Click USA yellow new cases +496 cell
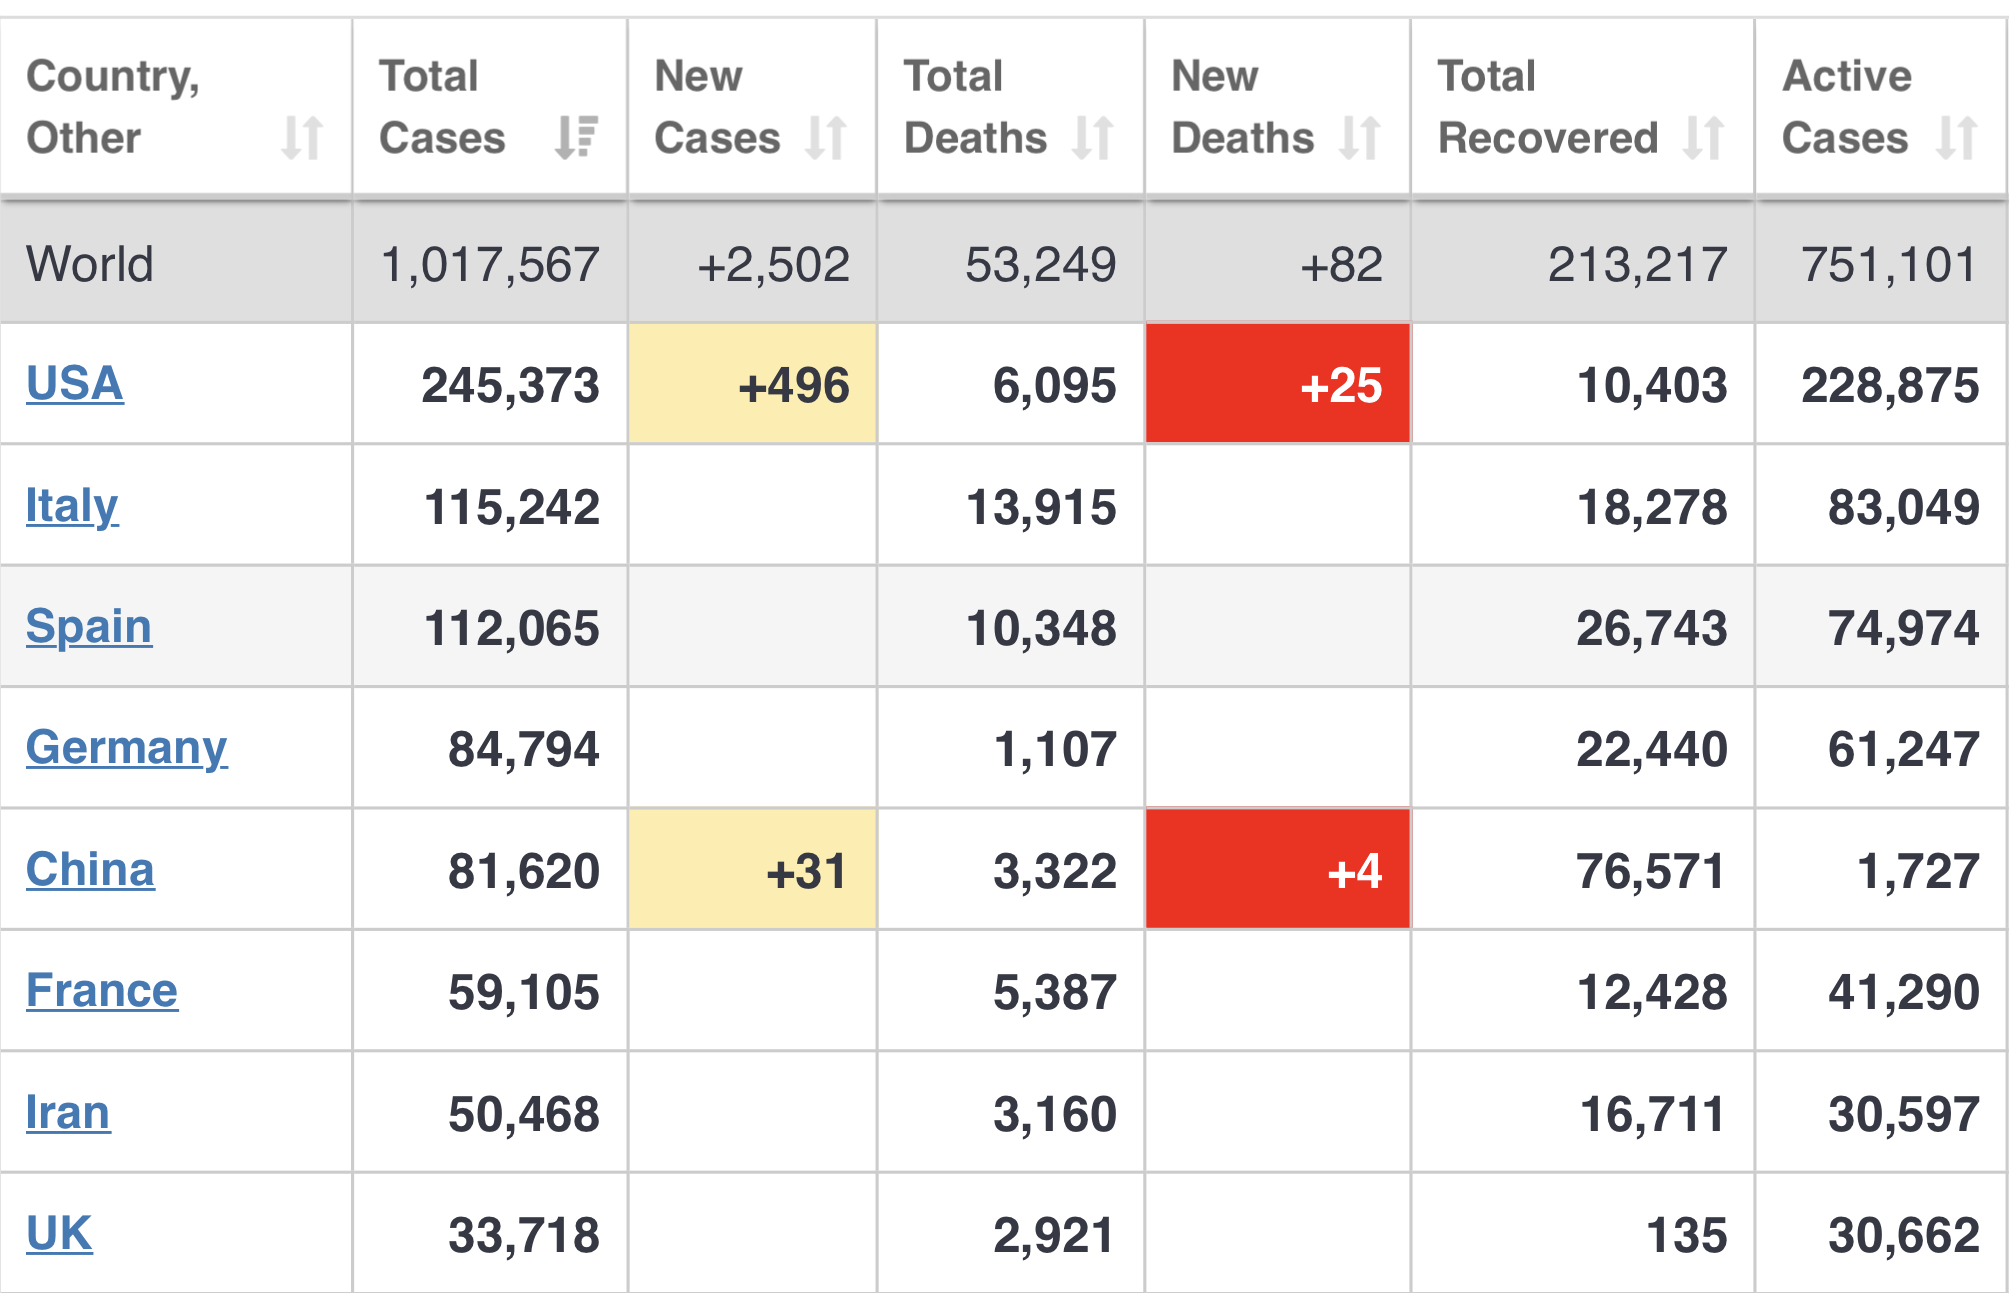 tap(752, 384)
